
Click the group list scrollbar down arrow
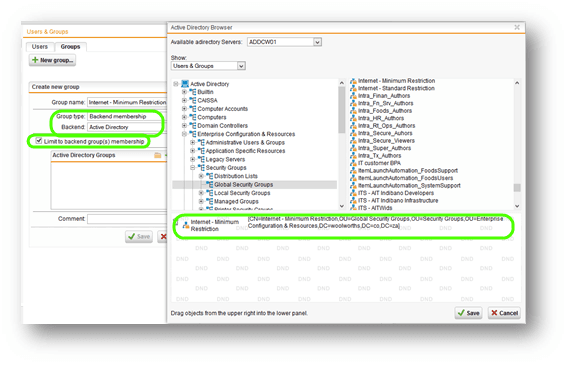pyautogui.click(x=517, y=206)
